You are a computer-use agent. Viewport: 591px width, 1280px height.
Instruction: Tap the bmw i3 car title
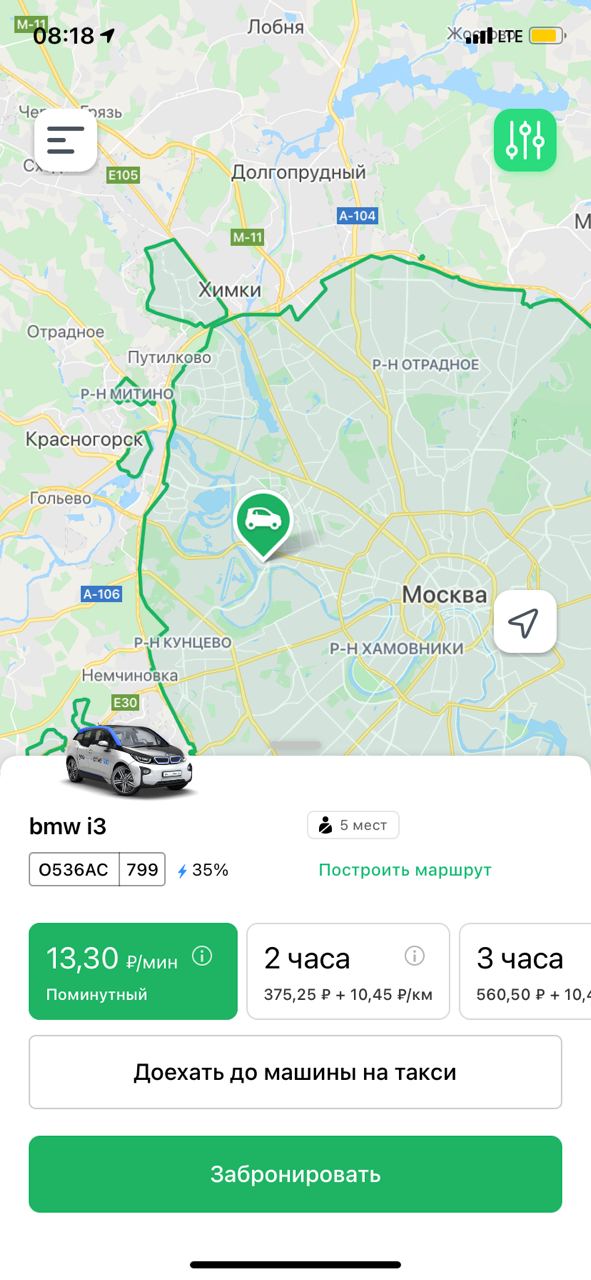67,826
